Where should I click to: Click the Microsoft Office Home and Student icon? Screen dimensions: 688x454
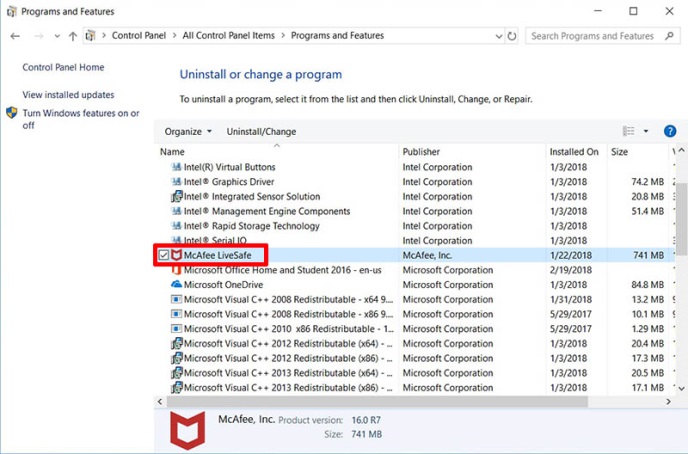click(176, 270)
